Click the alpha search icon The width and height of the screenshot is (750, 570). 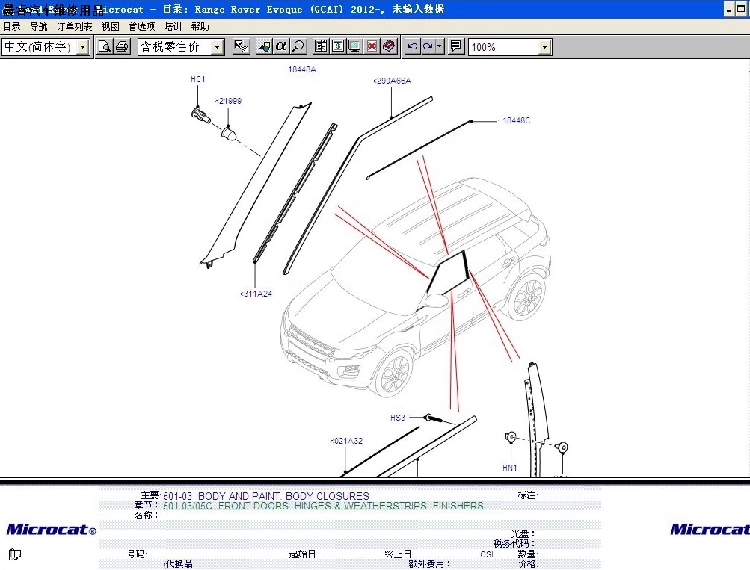point(281,46)
